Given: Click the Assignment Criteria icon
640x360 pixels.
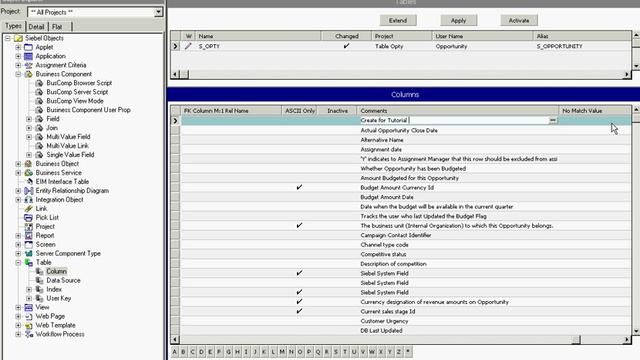Looking at the screenshot, I should point(28,65).
